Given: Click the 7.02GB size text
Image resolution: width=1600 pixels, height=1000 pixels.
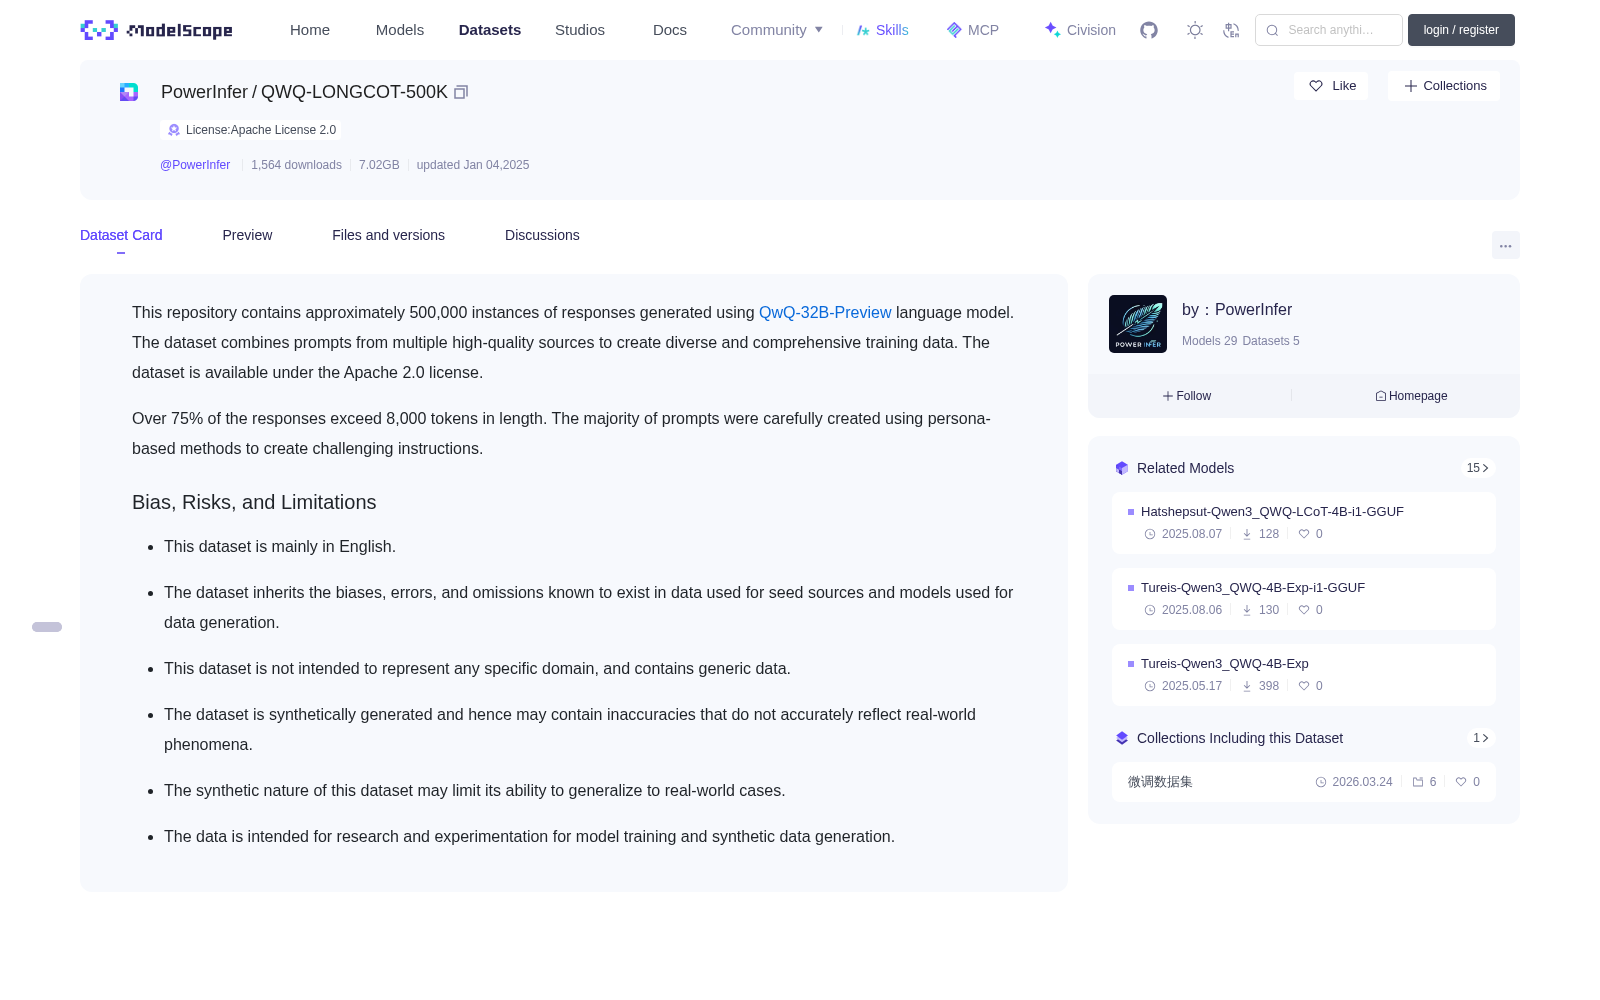Looking at the screenshot, I should pos(379,165).
